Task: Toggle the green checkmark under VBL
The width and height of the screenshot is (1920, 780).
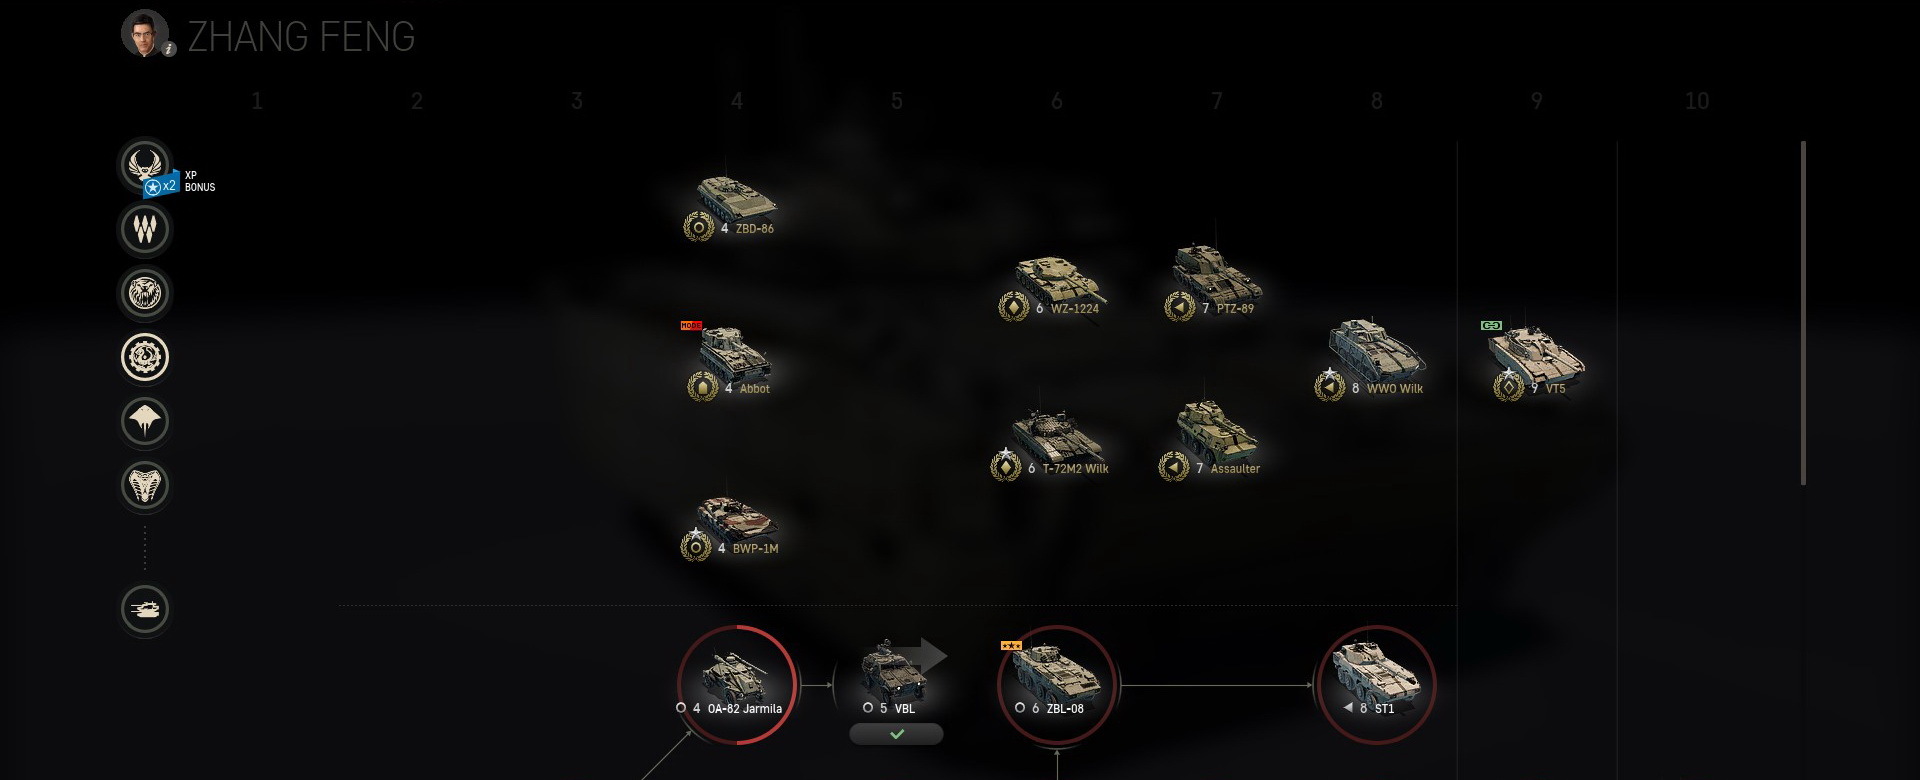Action: [x=896, y=734]
